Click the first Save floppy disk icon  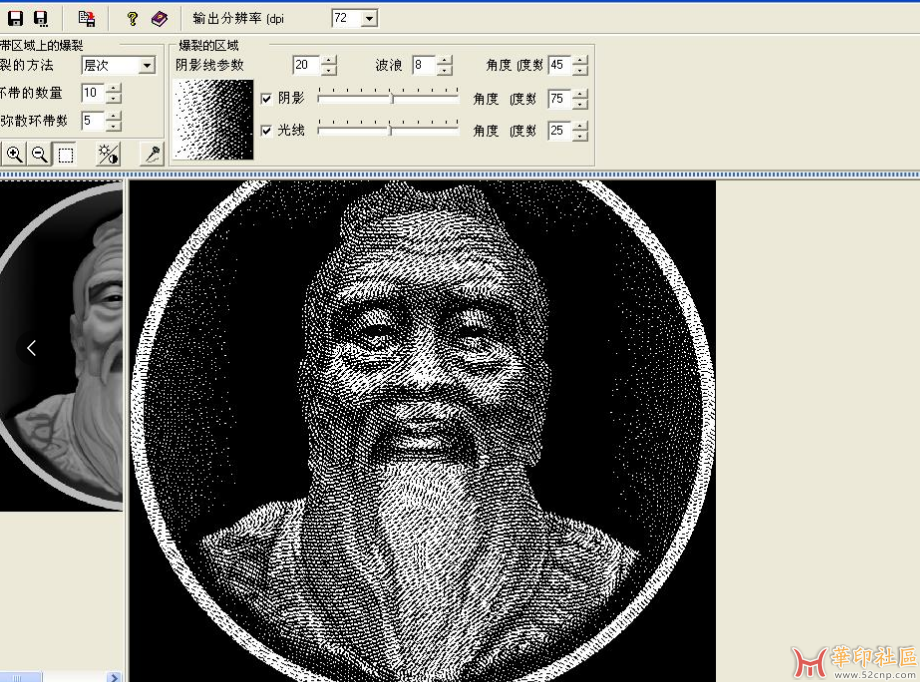coord(15,18)
